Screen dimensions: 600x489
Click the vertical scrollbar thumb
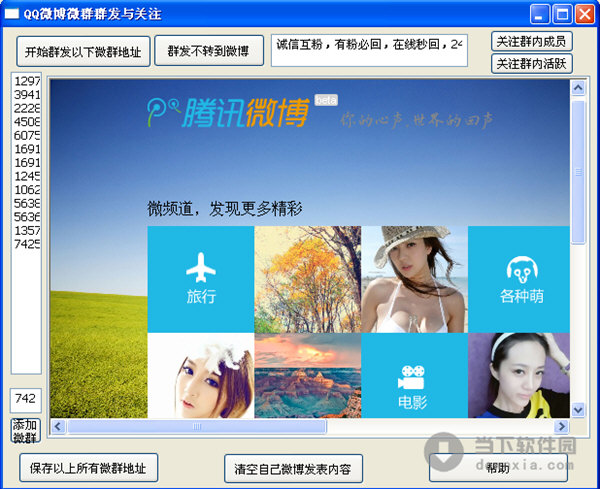tap(578, 172)
